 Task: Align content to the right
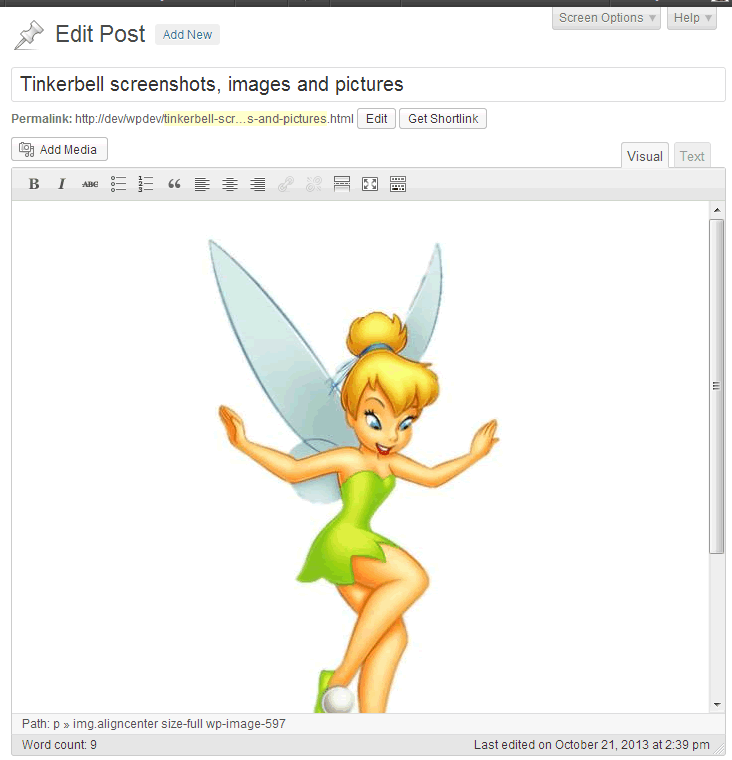(258, 184)
